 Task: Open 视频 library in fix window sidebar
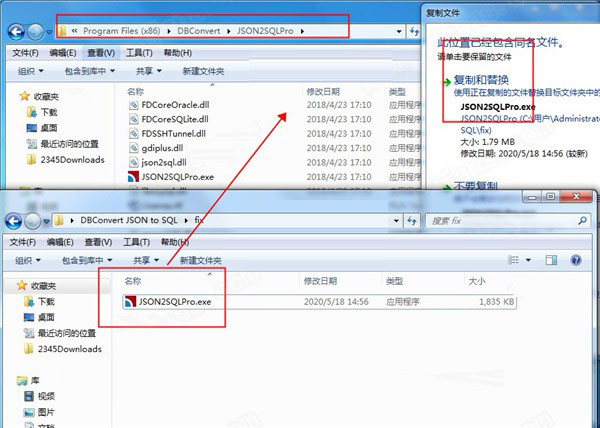tap(39, 396)
